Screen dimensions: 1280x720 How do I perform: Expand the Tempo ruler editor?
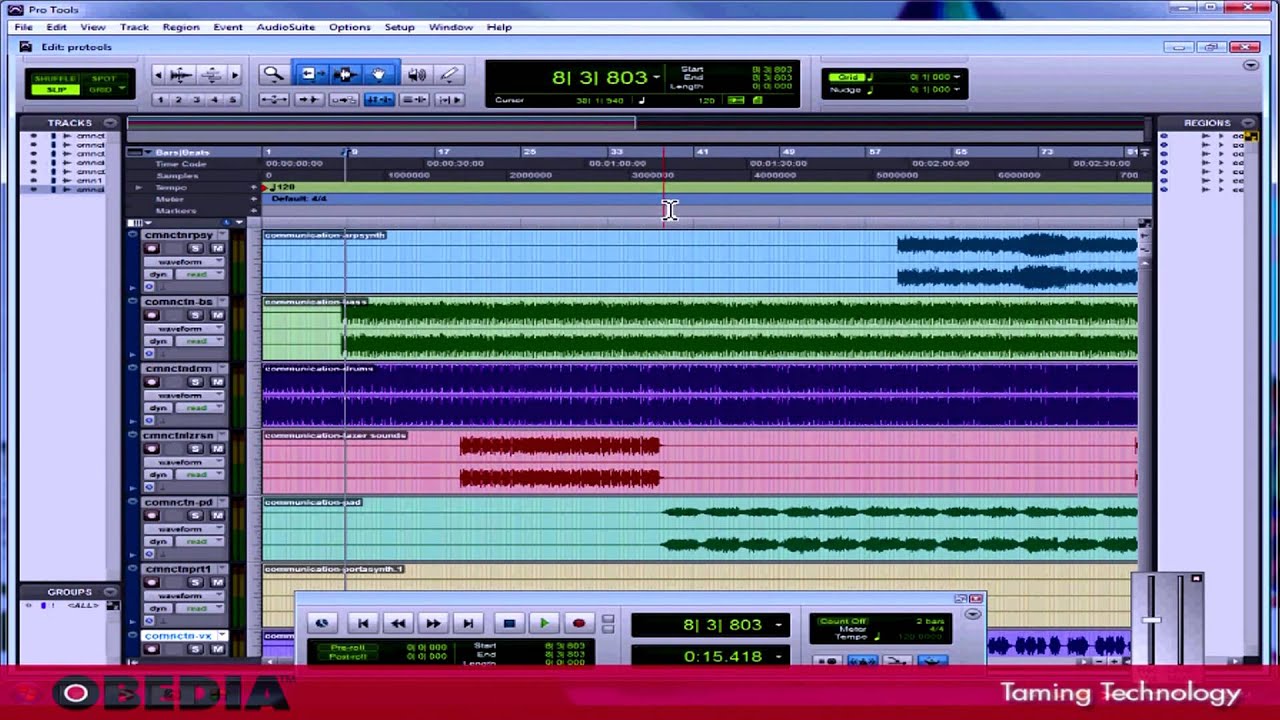click(139, 187)
